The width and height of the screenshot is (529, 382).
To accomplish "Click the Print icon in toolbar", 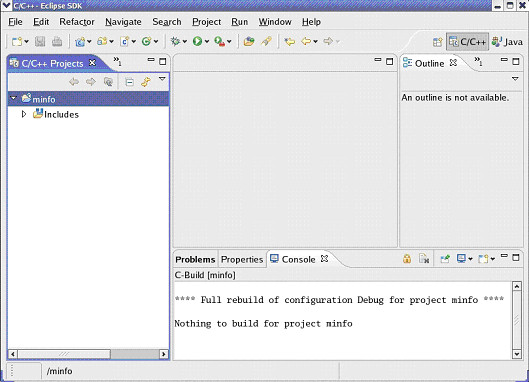I will pos(57,42).
